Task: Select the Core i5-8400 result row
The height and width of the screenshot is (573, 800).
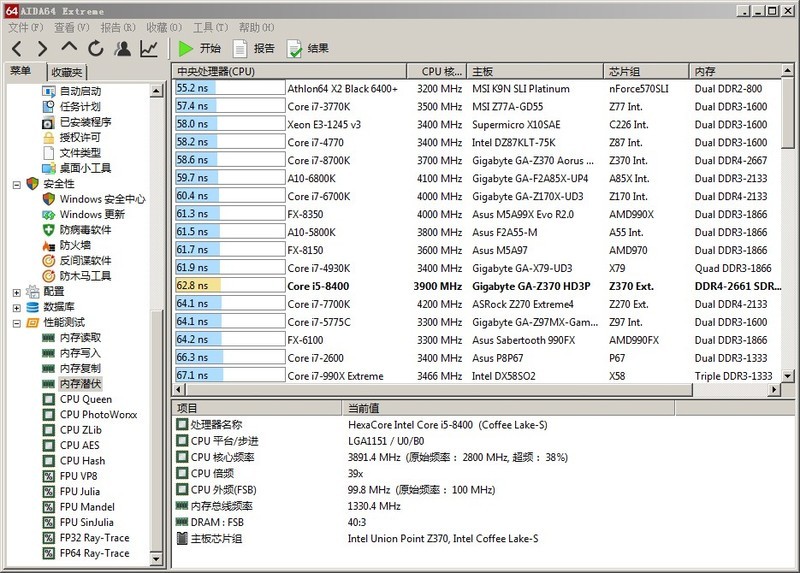Action: pos(478,286)
